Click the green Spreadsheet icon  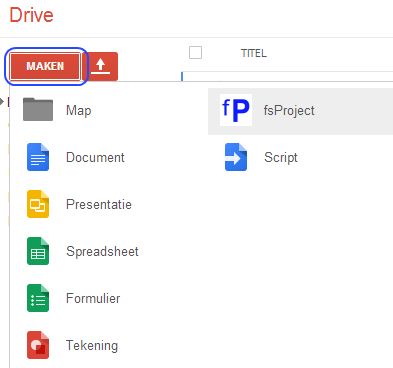tap(38, 251)
